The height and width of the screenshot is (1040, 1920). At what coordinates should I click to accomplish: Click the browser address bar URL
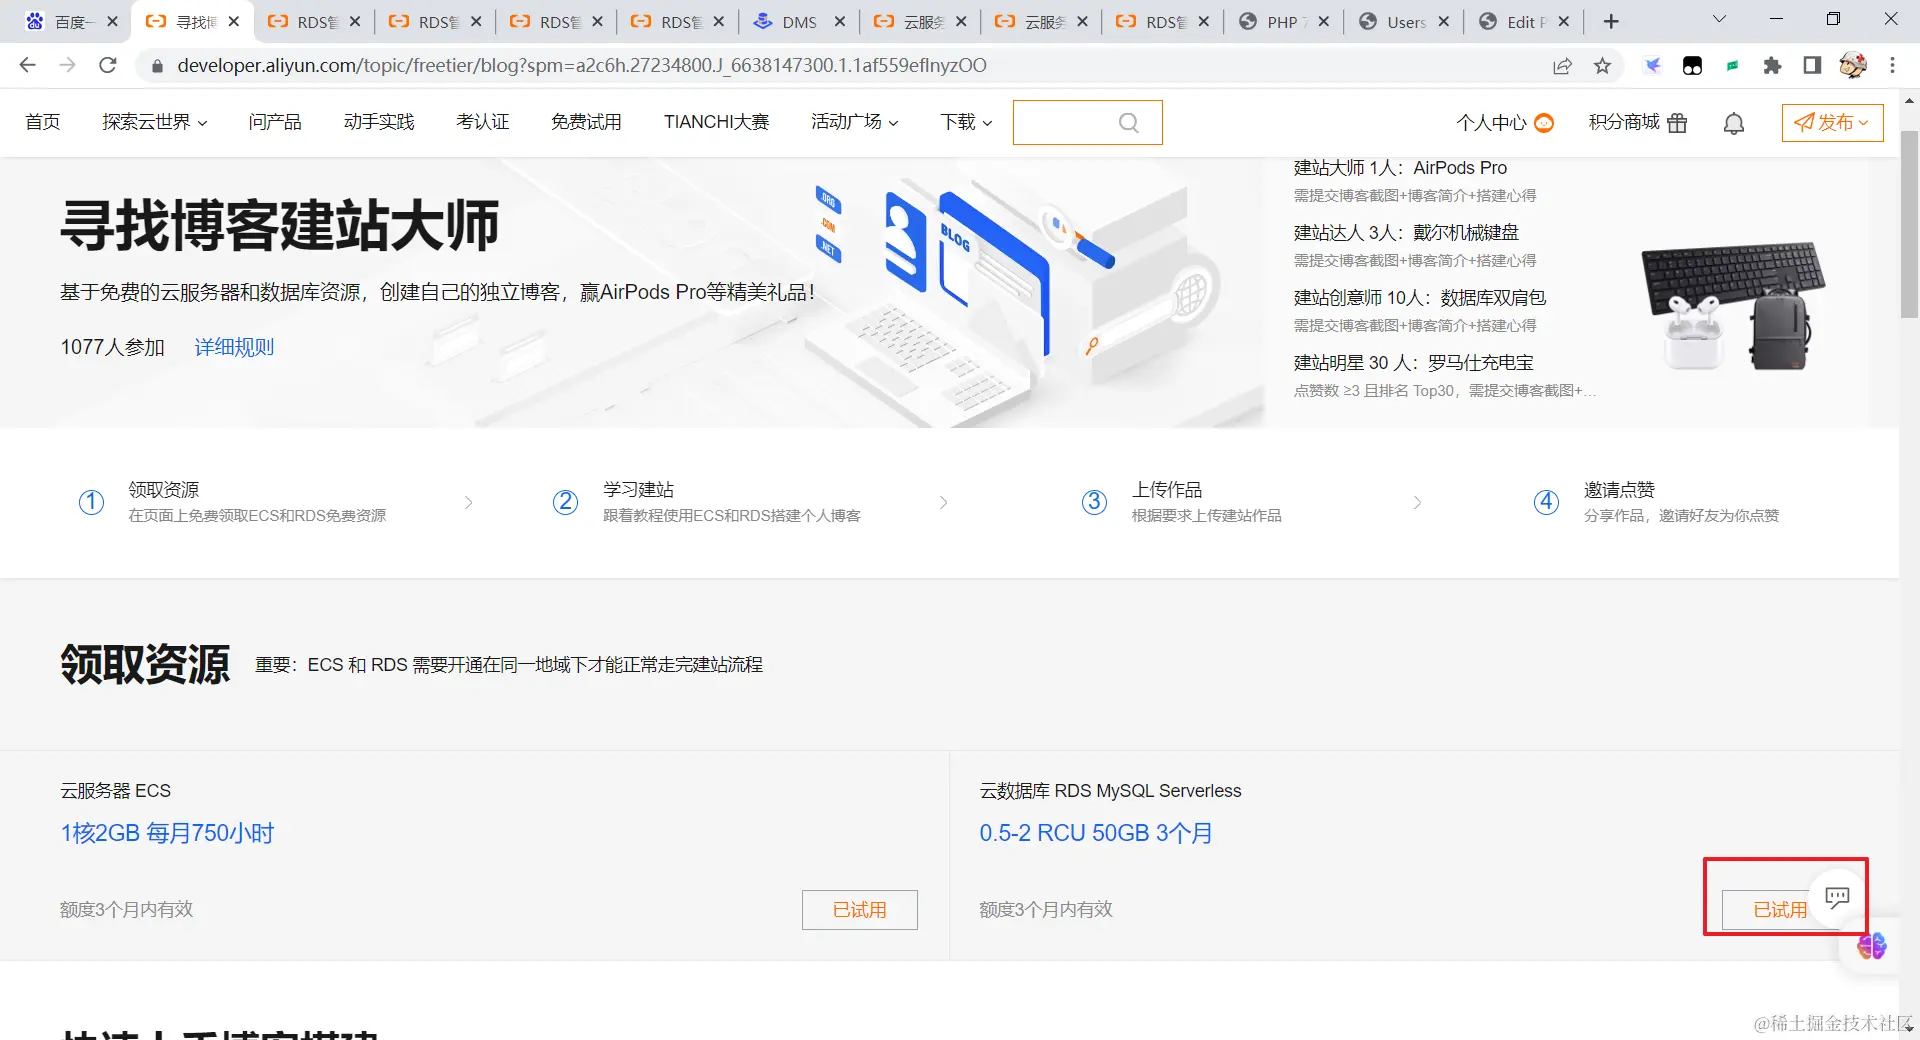click(582, 66)
